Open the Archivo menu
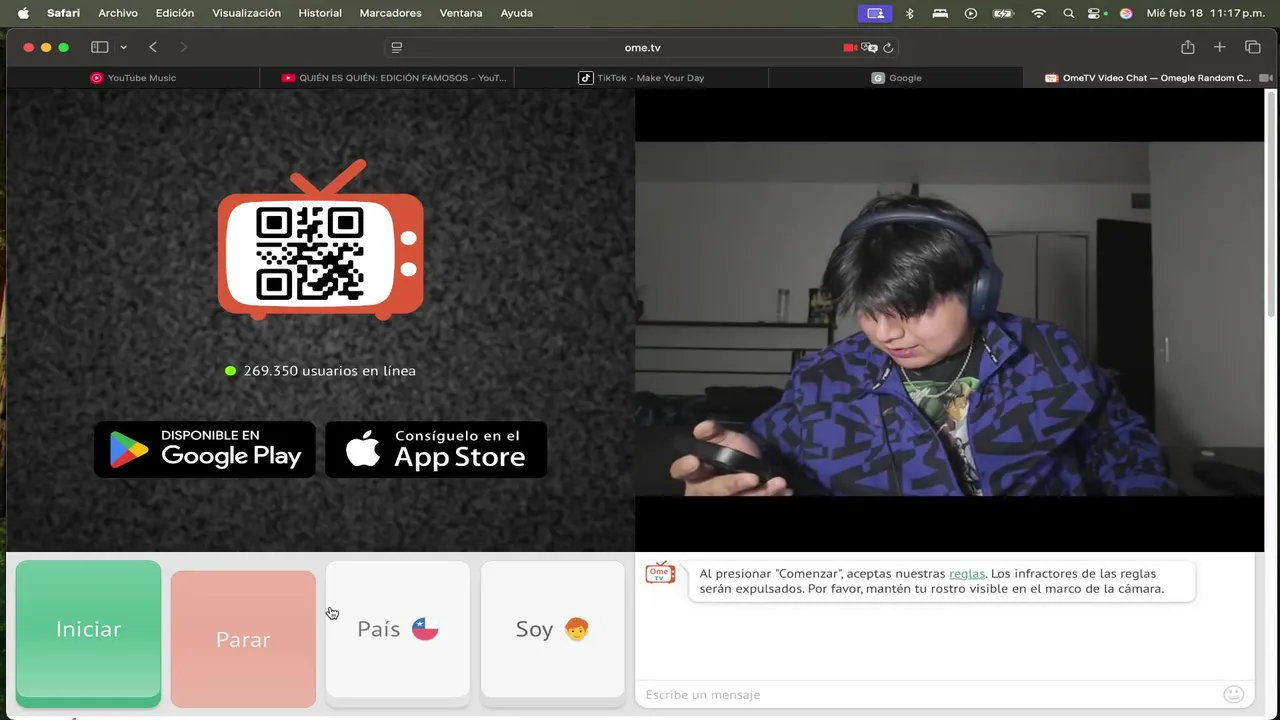Image resolution: width=1280 pixels, height=720 pixels. [118, 13]
